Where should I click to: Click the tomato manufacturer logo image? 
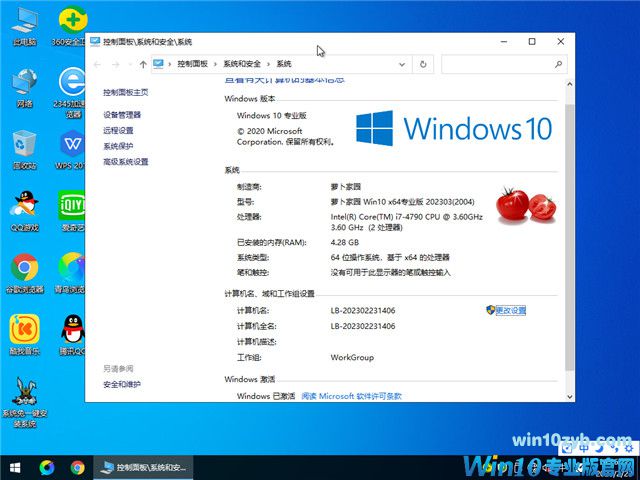click(x=526, y=205)
